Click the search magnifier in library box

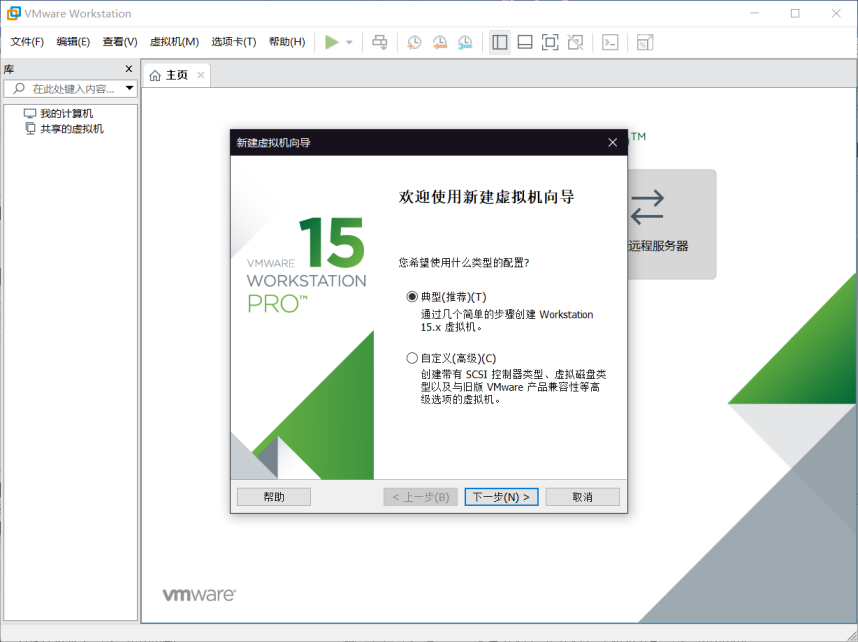20,88
